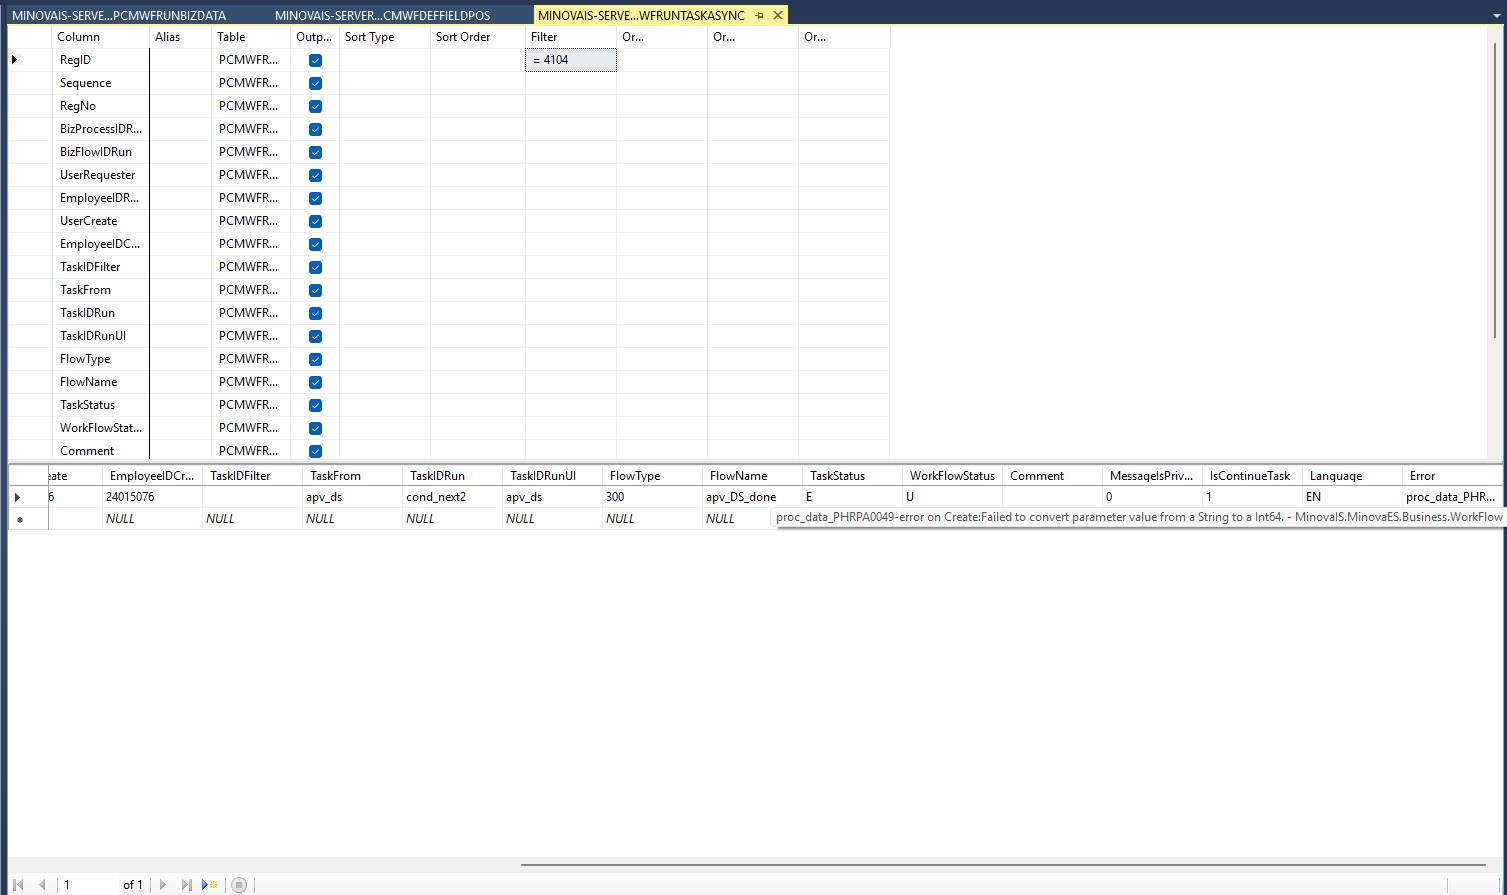
Task: Click the Error column header in results
Action: coord(1450,476)
